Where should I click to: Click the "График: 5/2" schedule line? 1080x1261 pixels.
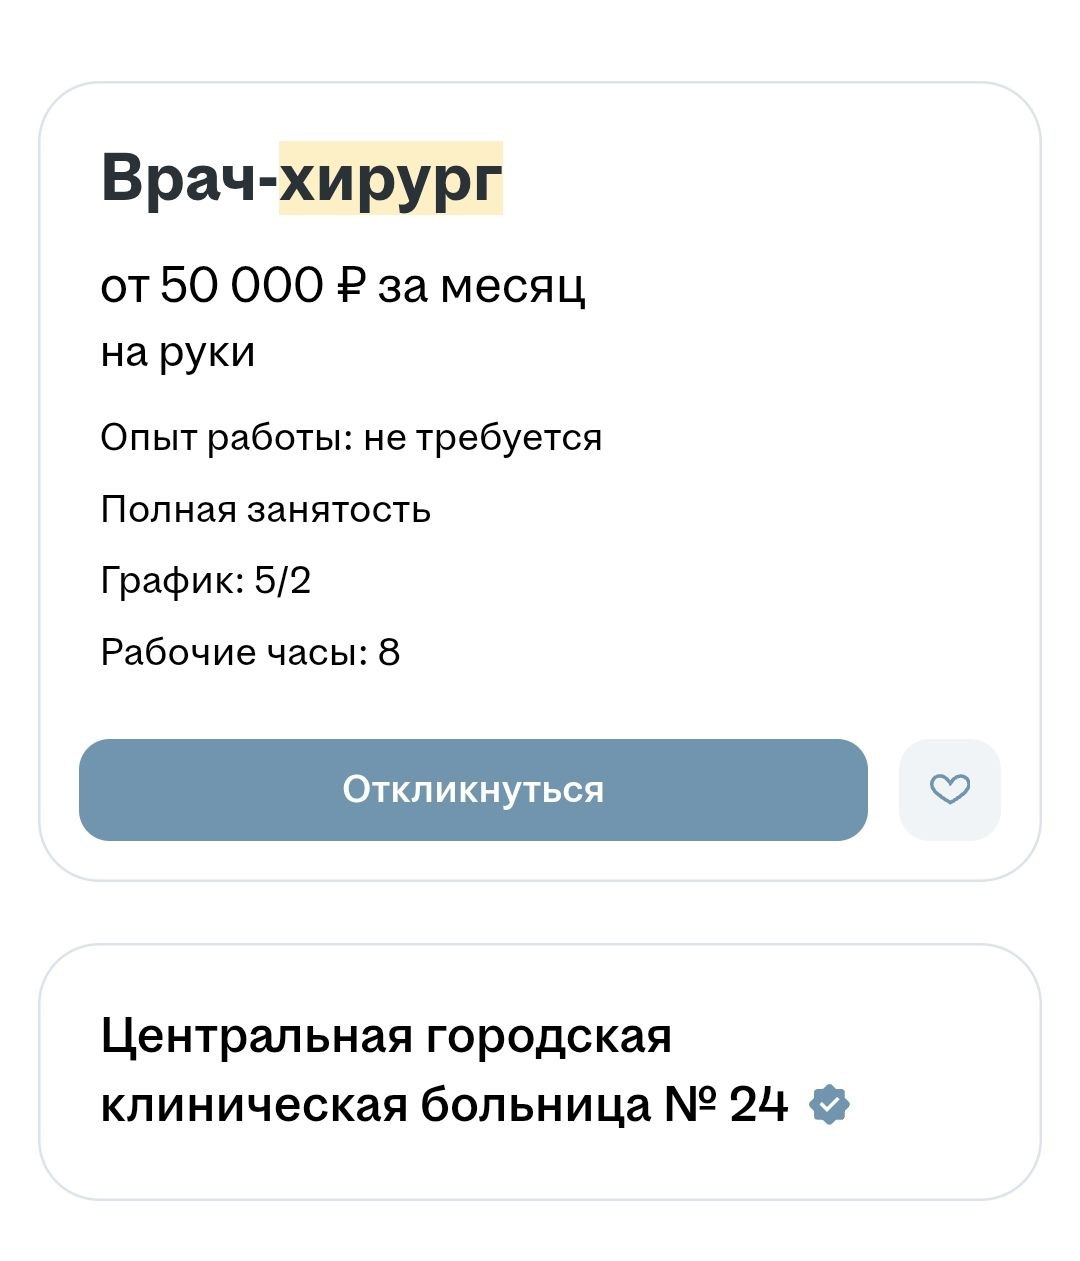point(206,581)
